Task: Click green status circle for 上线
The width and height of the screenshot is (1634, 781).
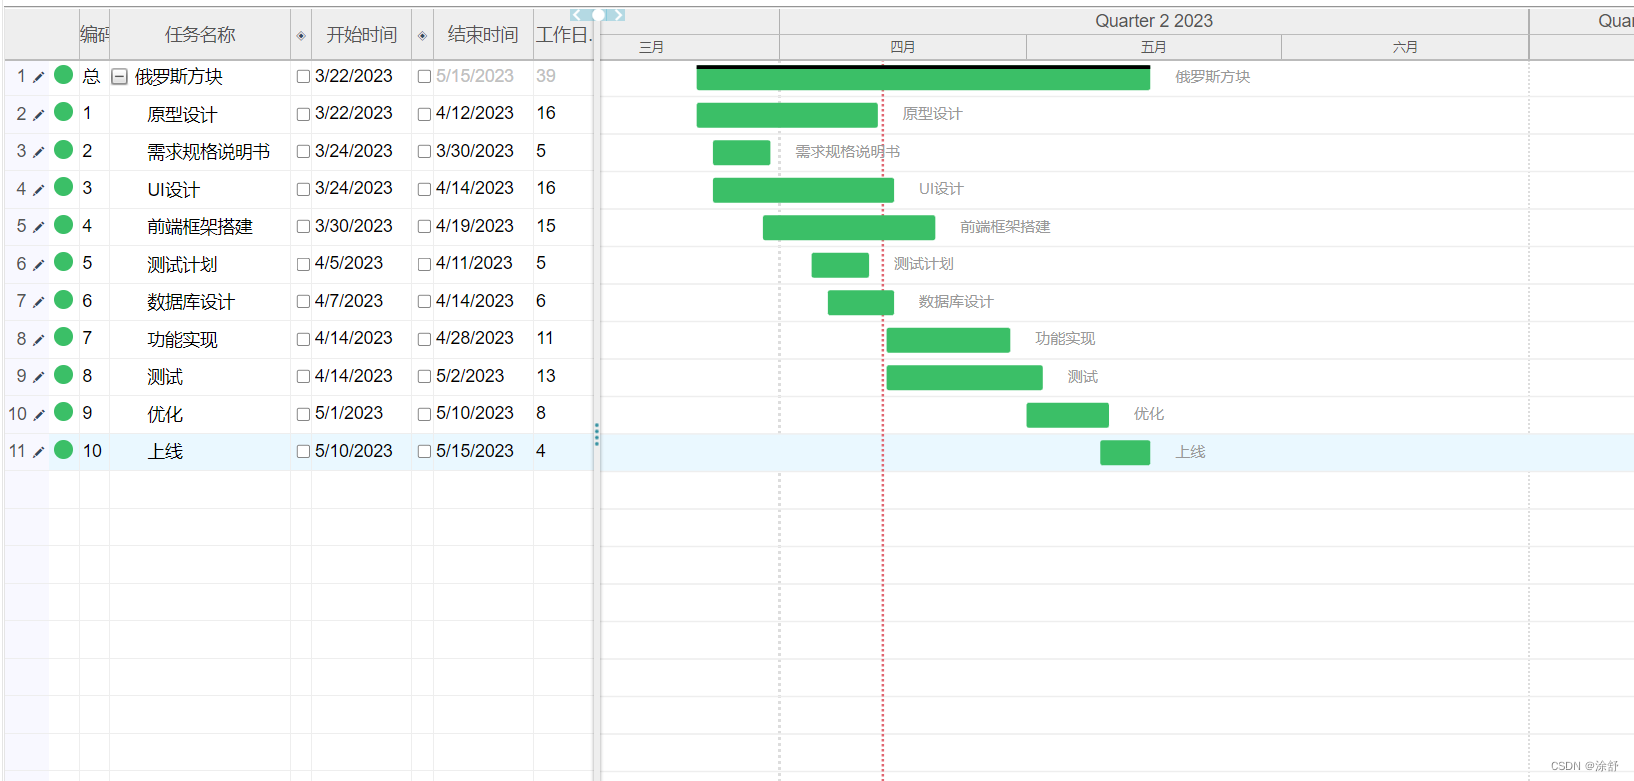Action: pos(64,449)
